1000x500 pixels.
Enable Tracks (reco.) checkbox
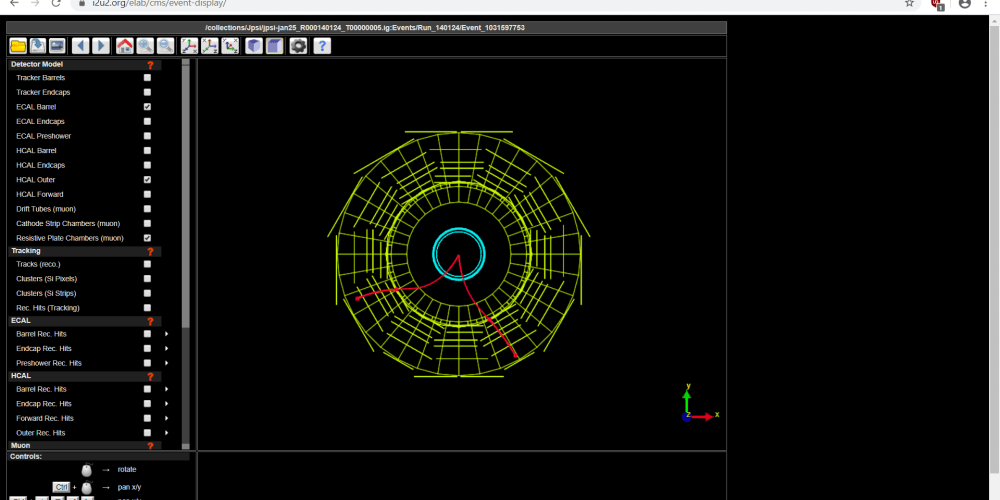coord(148,264)
